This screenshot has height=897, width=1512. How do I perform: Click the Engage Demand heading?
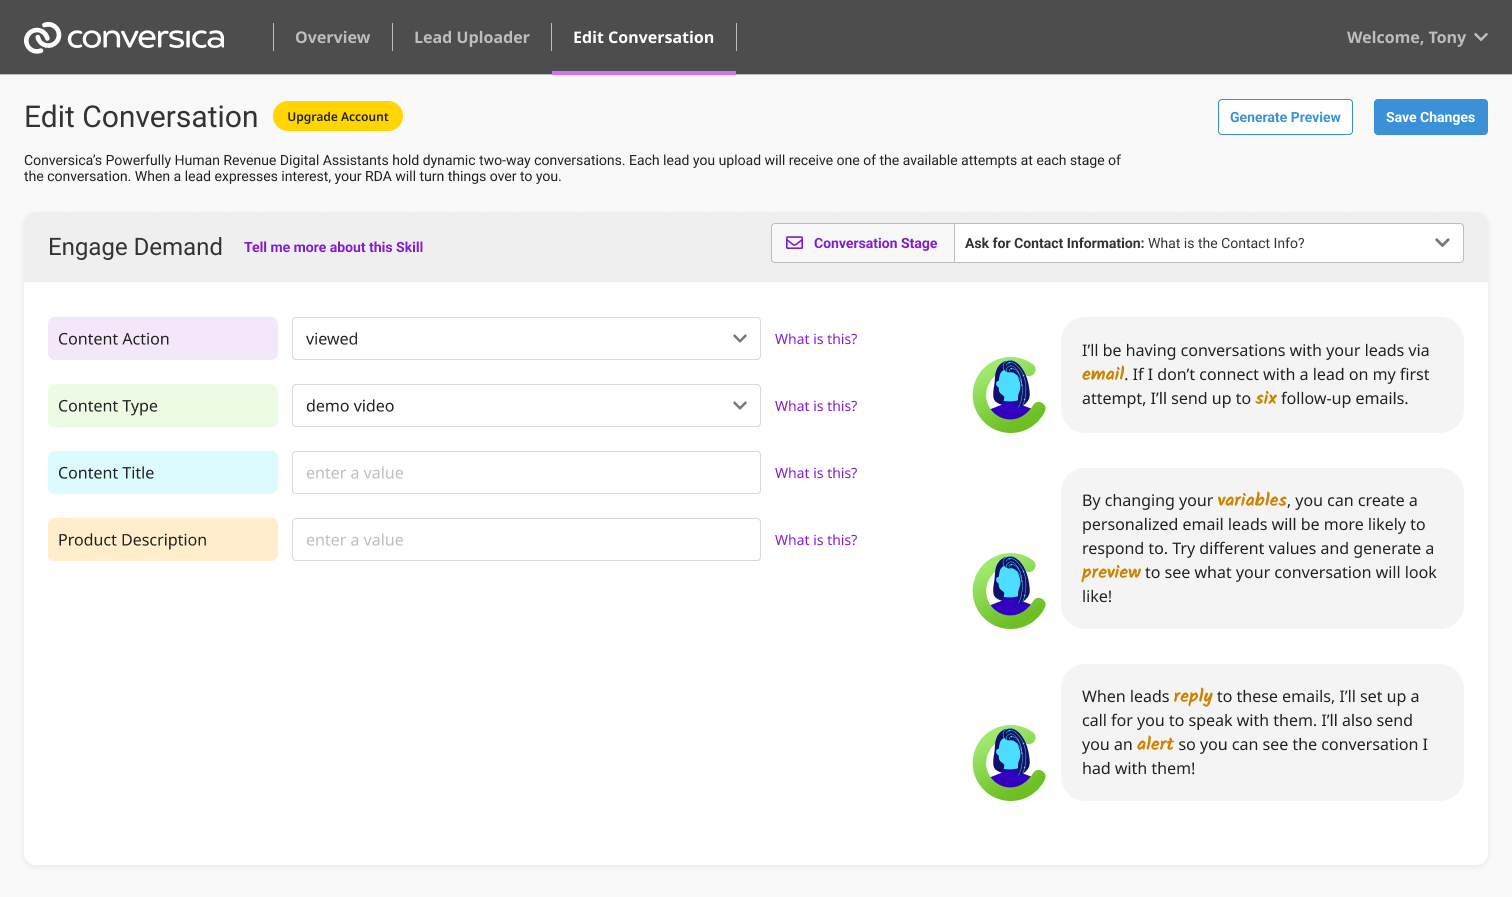click(135, 247)
